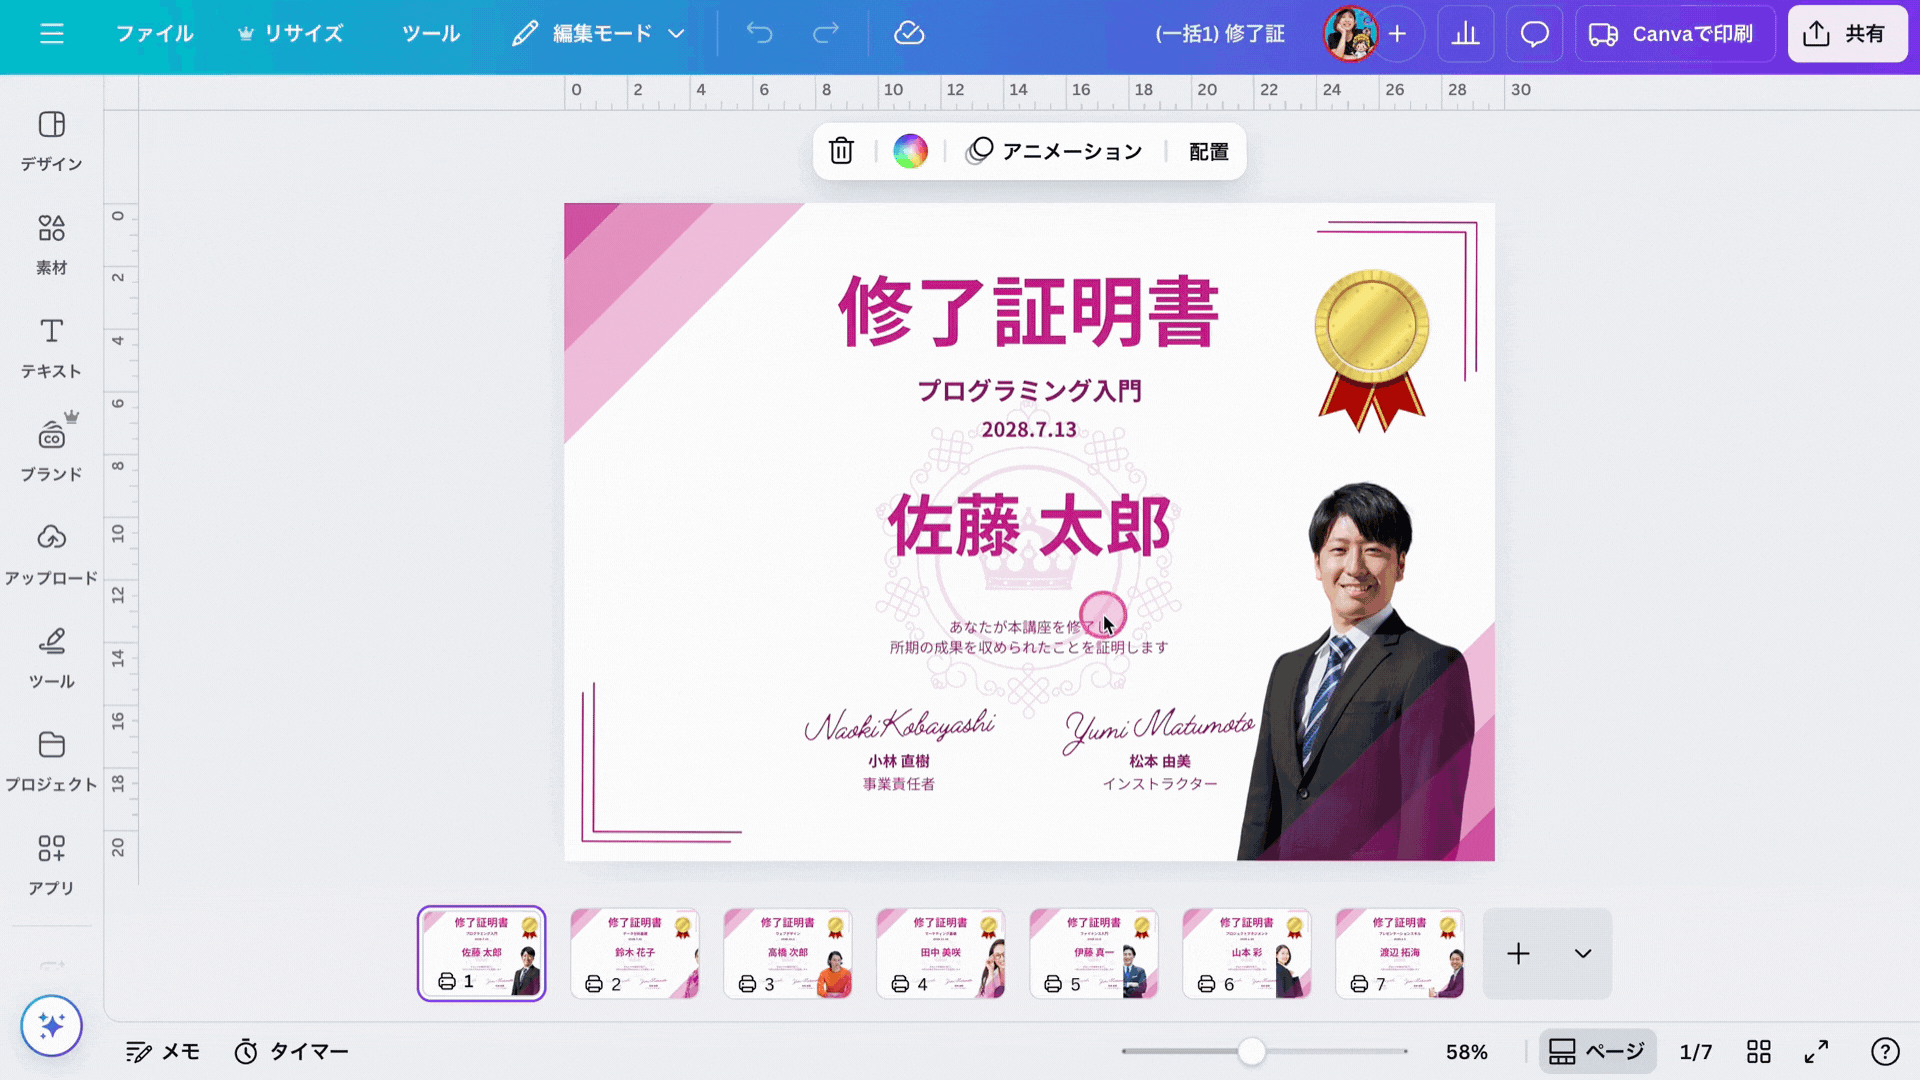
Task: Switch to grid view of pages
Action: (1758, 1051)
